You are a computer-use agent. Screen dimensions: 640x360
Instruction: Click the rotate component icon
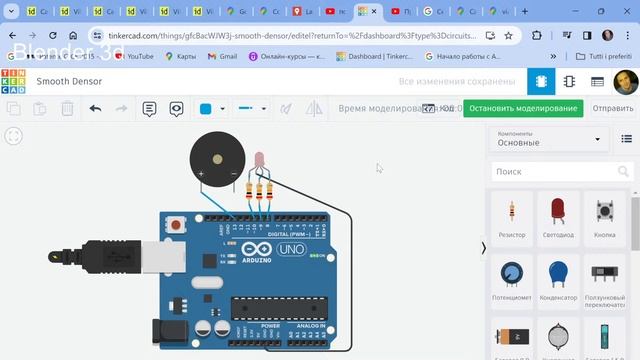point(286,109)
